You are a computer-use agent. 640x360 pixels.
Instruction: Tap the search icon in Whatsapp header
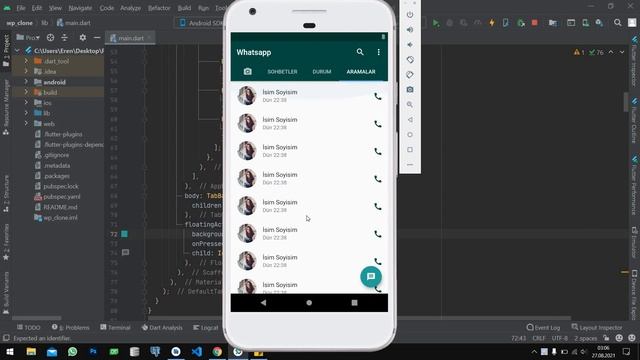point(360,52)
